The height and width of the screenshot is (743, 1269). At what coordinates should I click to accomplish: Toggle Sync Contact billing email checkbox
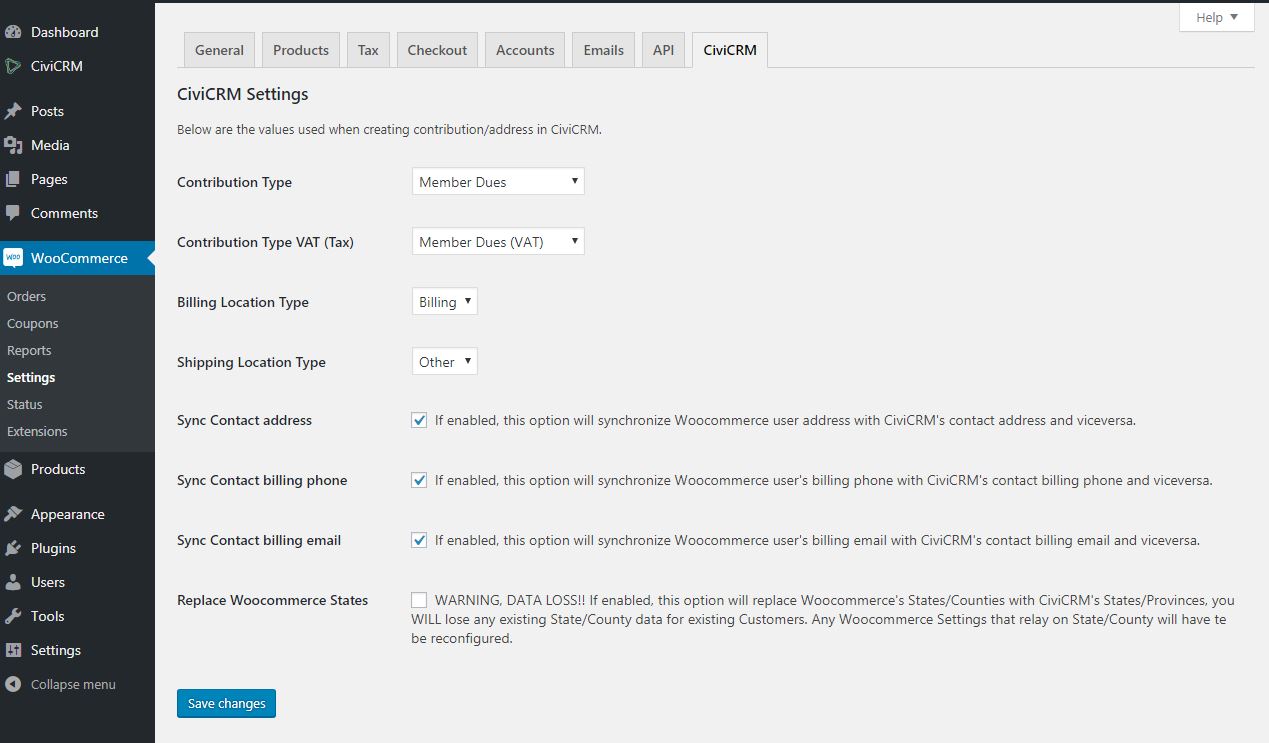pos(419,540)
